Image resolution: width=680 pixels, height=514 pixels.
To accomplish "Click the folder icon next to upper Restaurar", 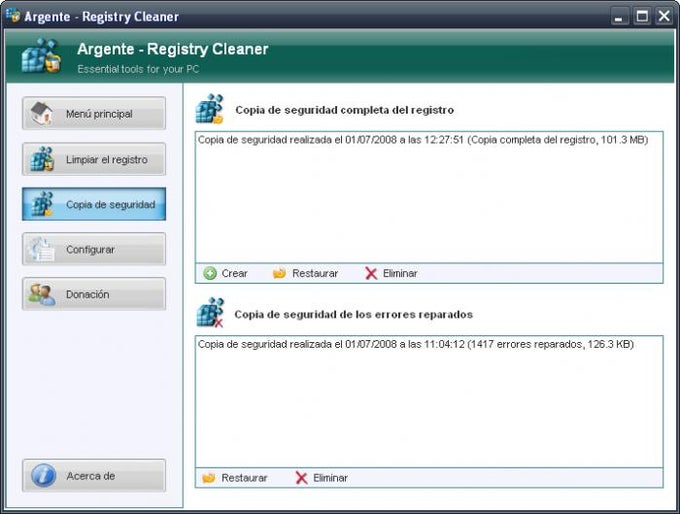I will pyautogui.click(x=279, y=273).
